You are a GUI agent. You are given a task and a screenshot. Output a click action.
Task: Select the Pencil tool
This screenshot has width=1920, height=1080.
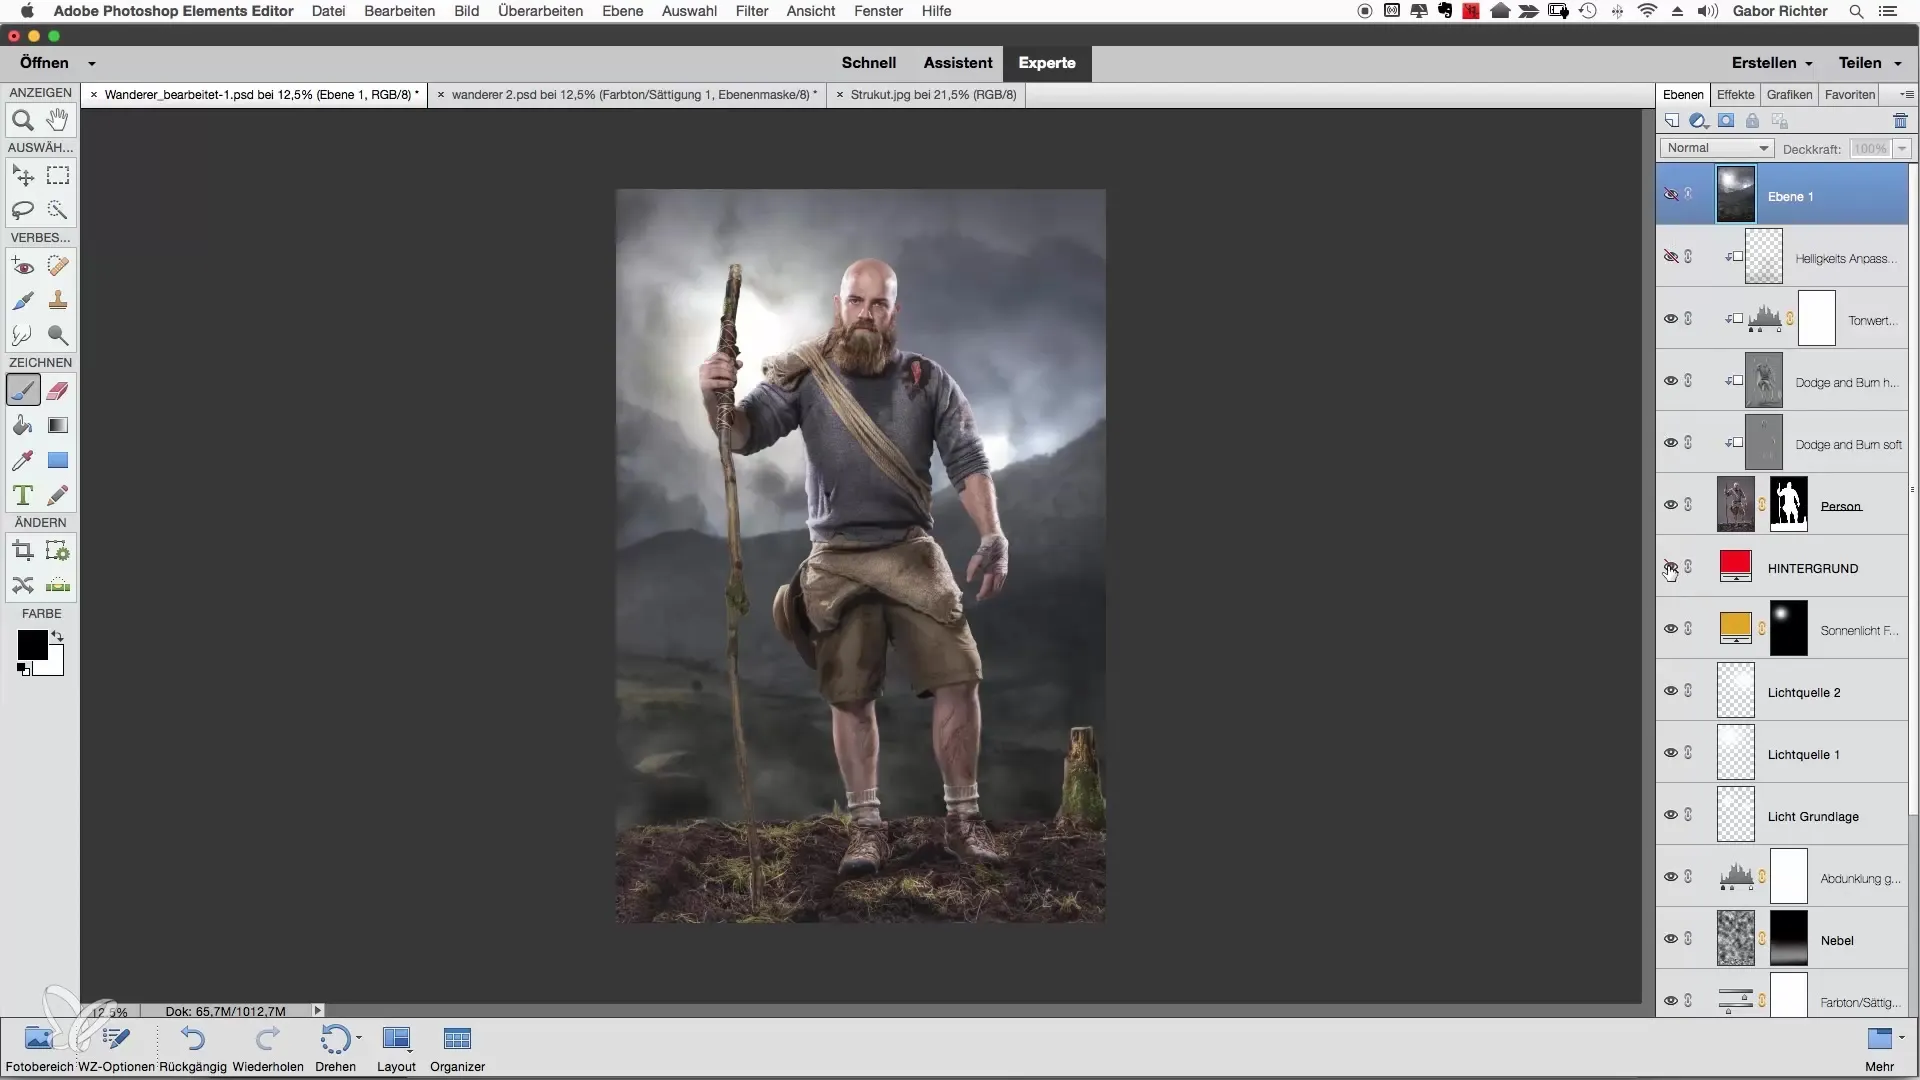click(x=58, y=495)
